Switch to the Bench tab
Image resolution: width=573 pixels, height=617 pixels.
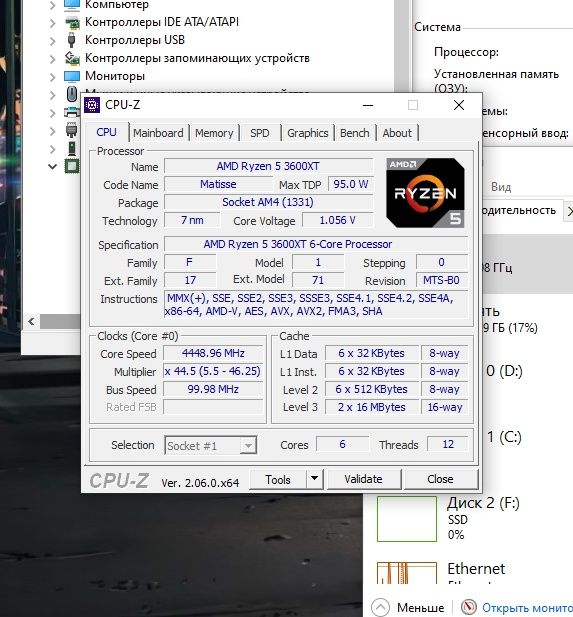click(355, 133)
